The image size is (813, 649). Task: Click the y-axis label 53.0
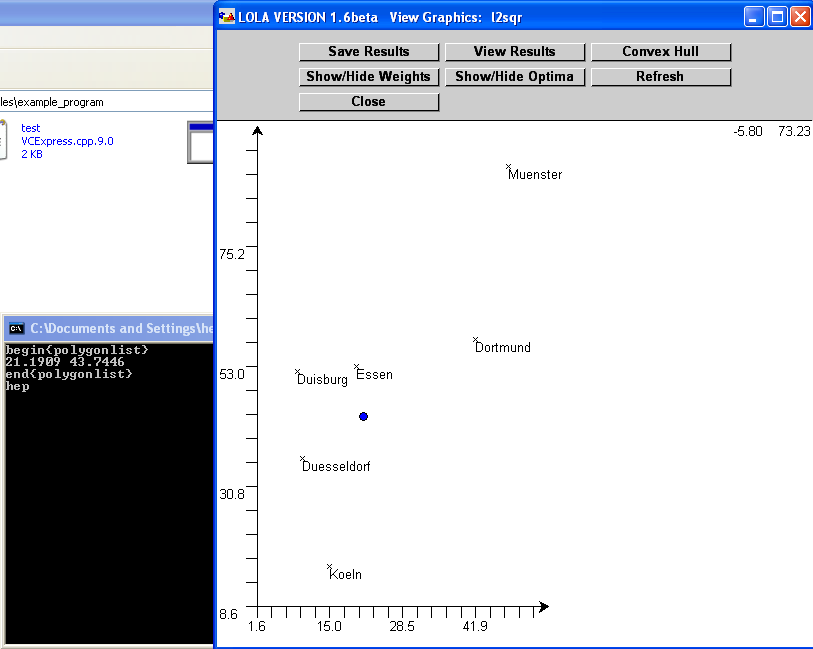(231, 374)
